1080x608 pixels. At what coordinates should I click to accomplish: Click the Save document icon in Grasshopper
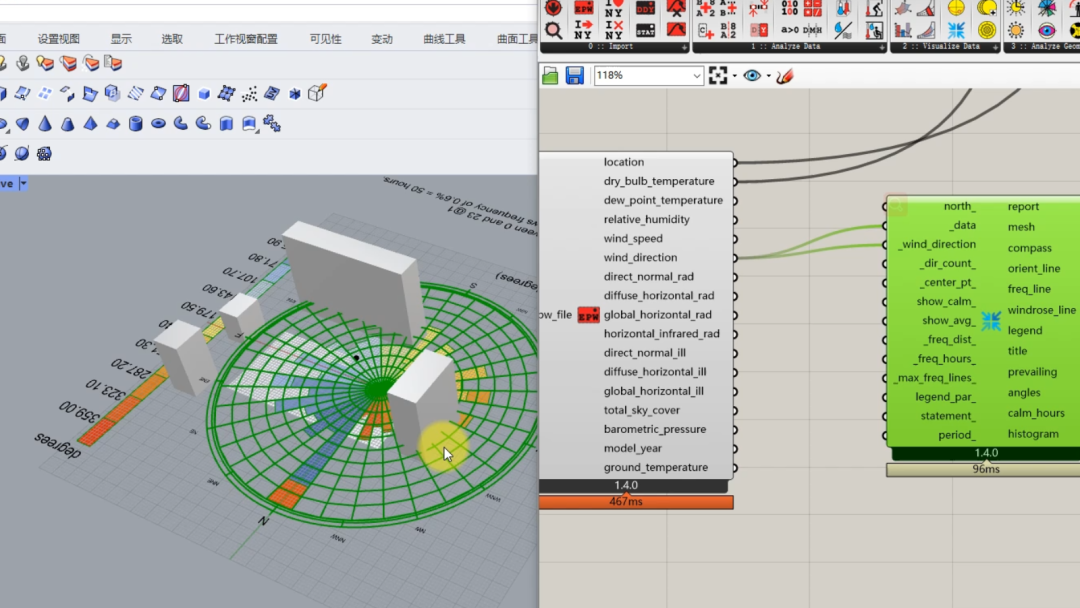pos(575,76)
